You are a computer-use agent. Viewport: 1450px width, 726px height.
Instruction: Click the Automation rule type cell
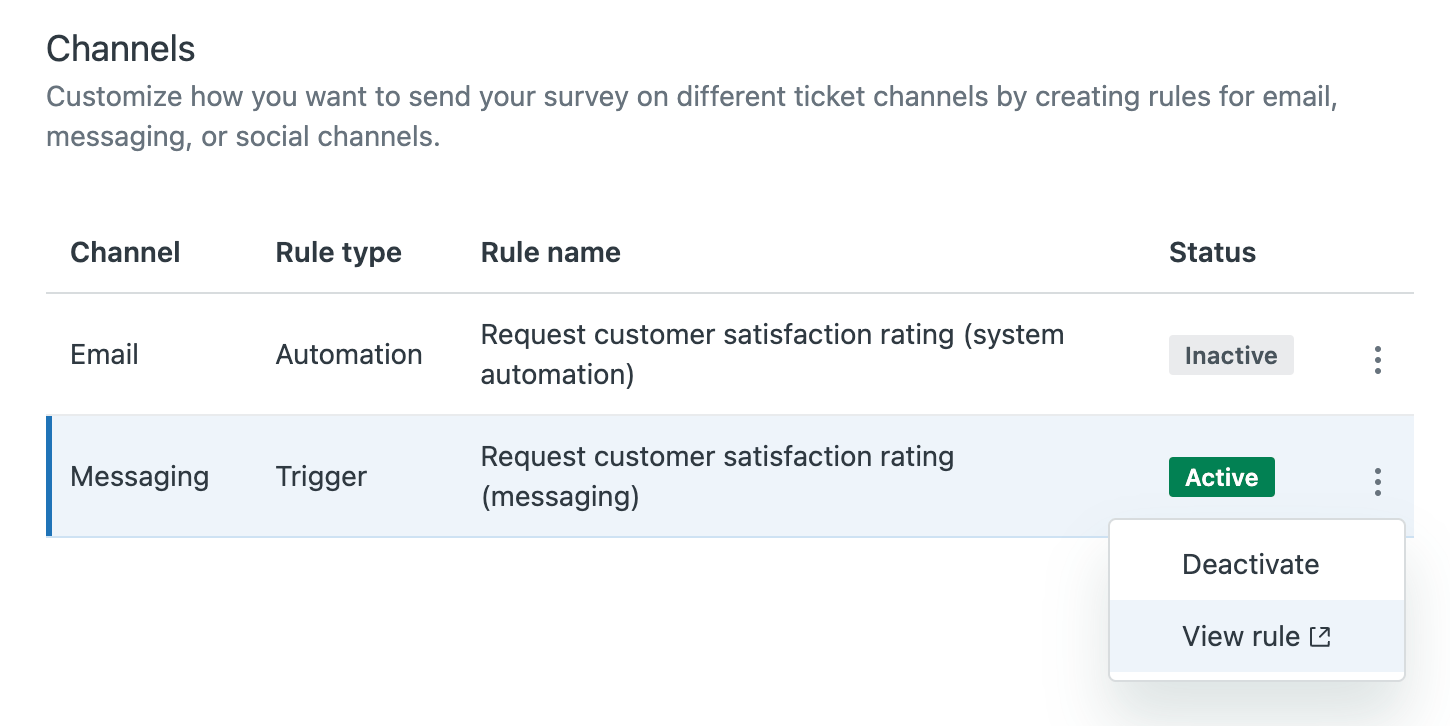(x=348, y=355)
